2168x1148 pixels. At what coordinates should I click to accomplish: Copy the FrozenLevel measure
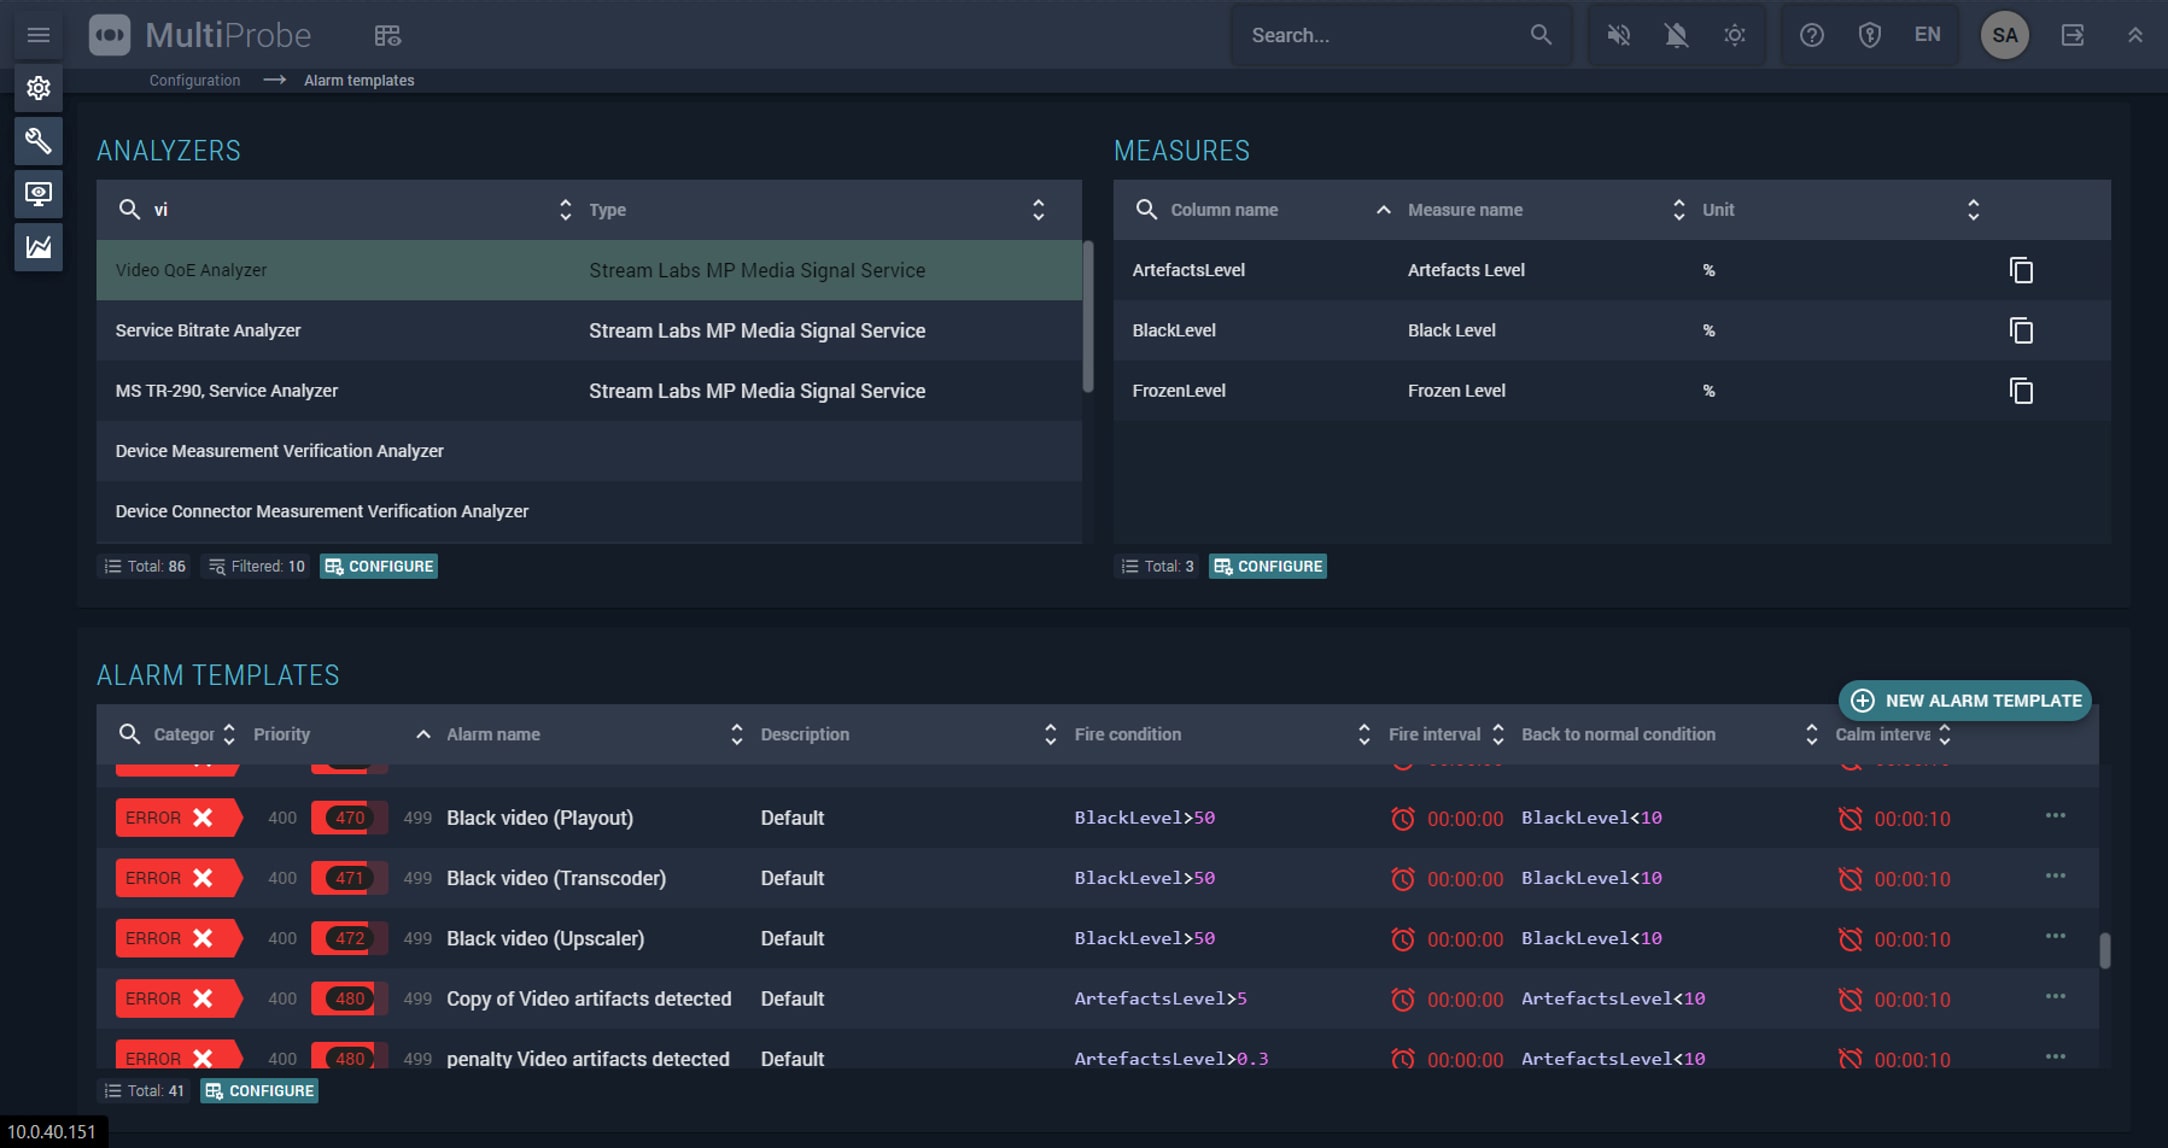click(2021, 391)
